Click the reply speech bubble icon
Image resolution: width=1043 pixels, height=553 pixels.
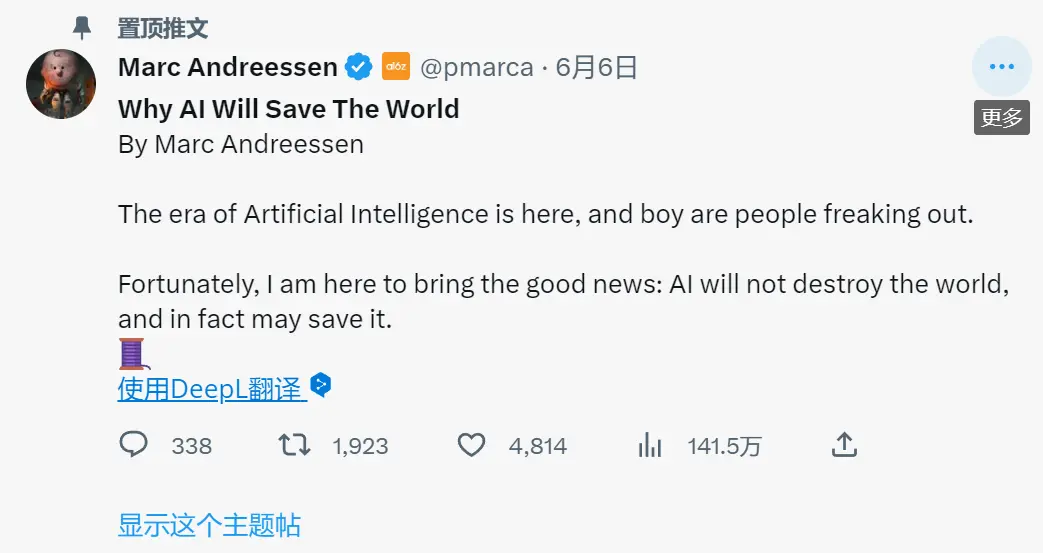pyautogui.click(x=134, y=445)
